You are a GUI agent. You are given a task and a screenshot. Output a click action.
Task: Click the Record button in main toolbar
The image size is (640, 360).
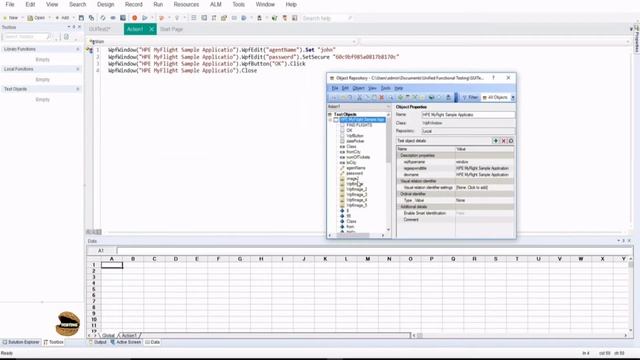coord(134,18)
